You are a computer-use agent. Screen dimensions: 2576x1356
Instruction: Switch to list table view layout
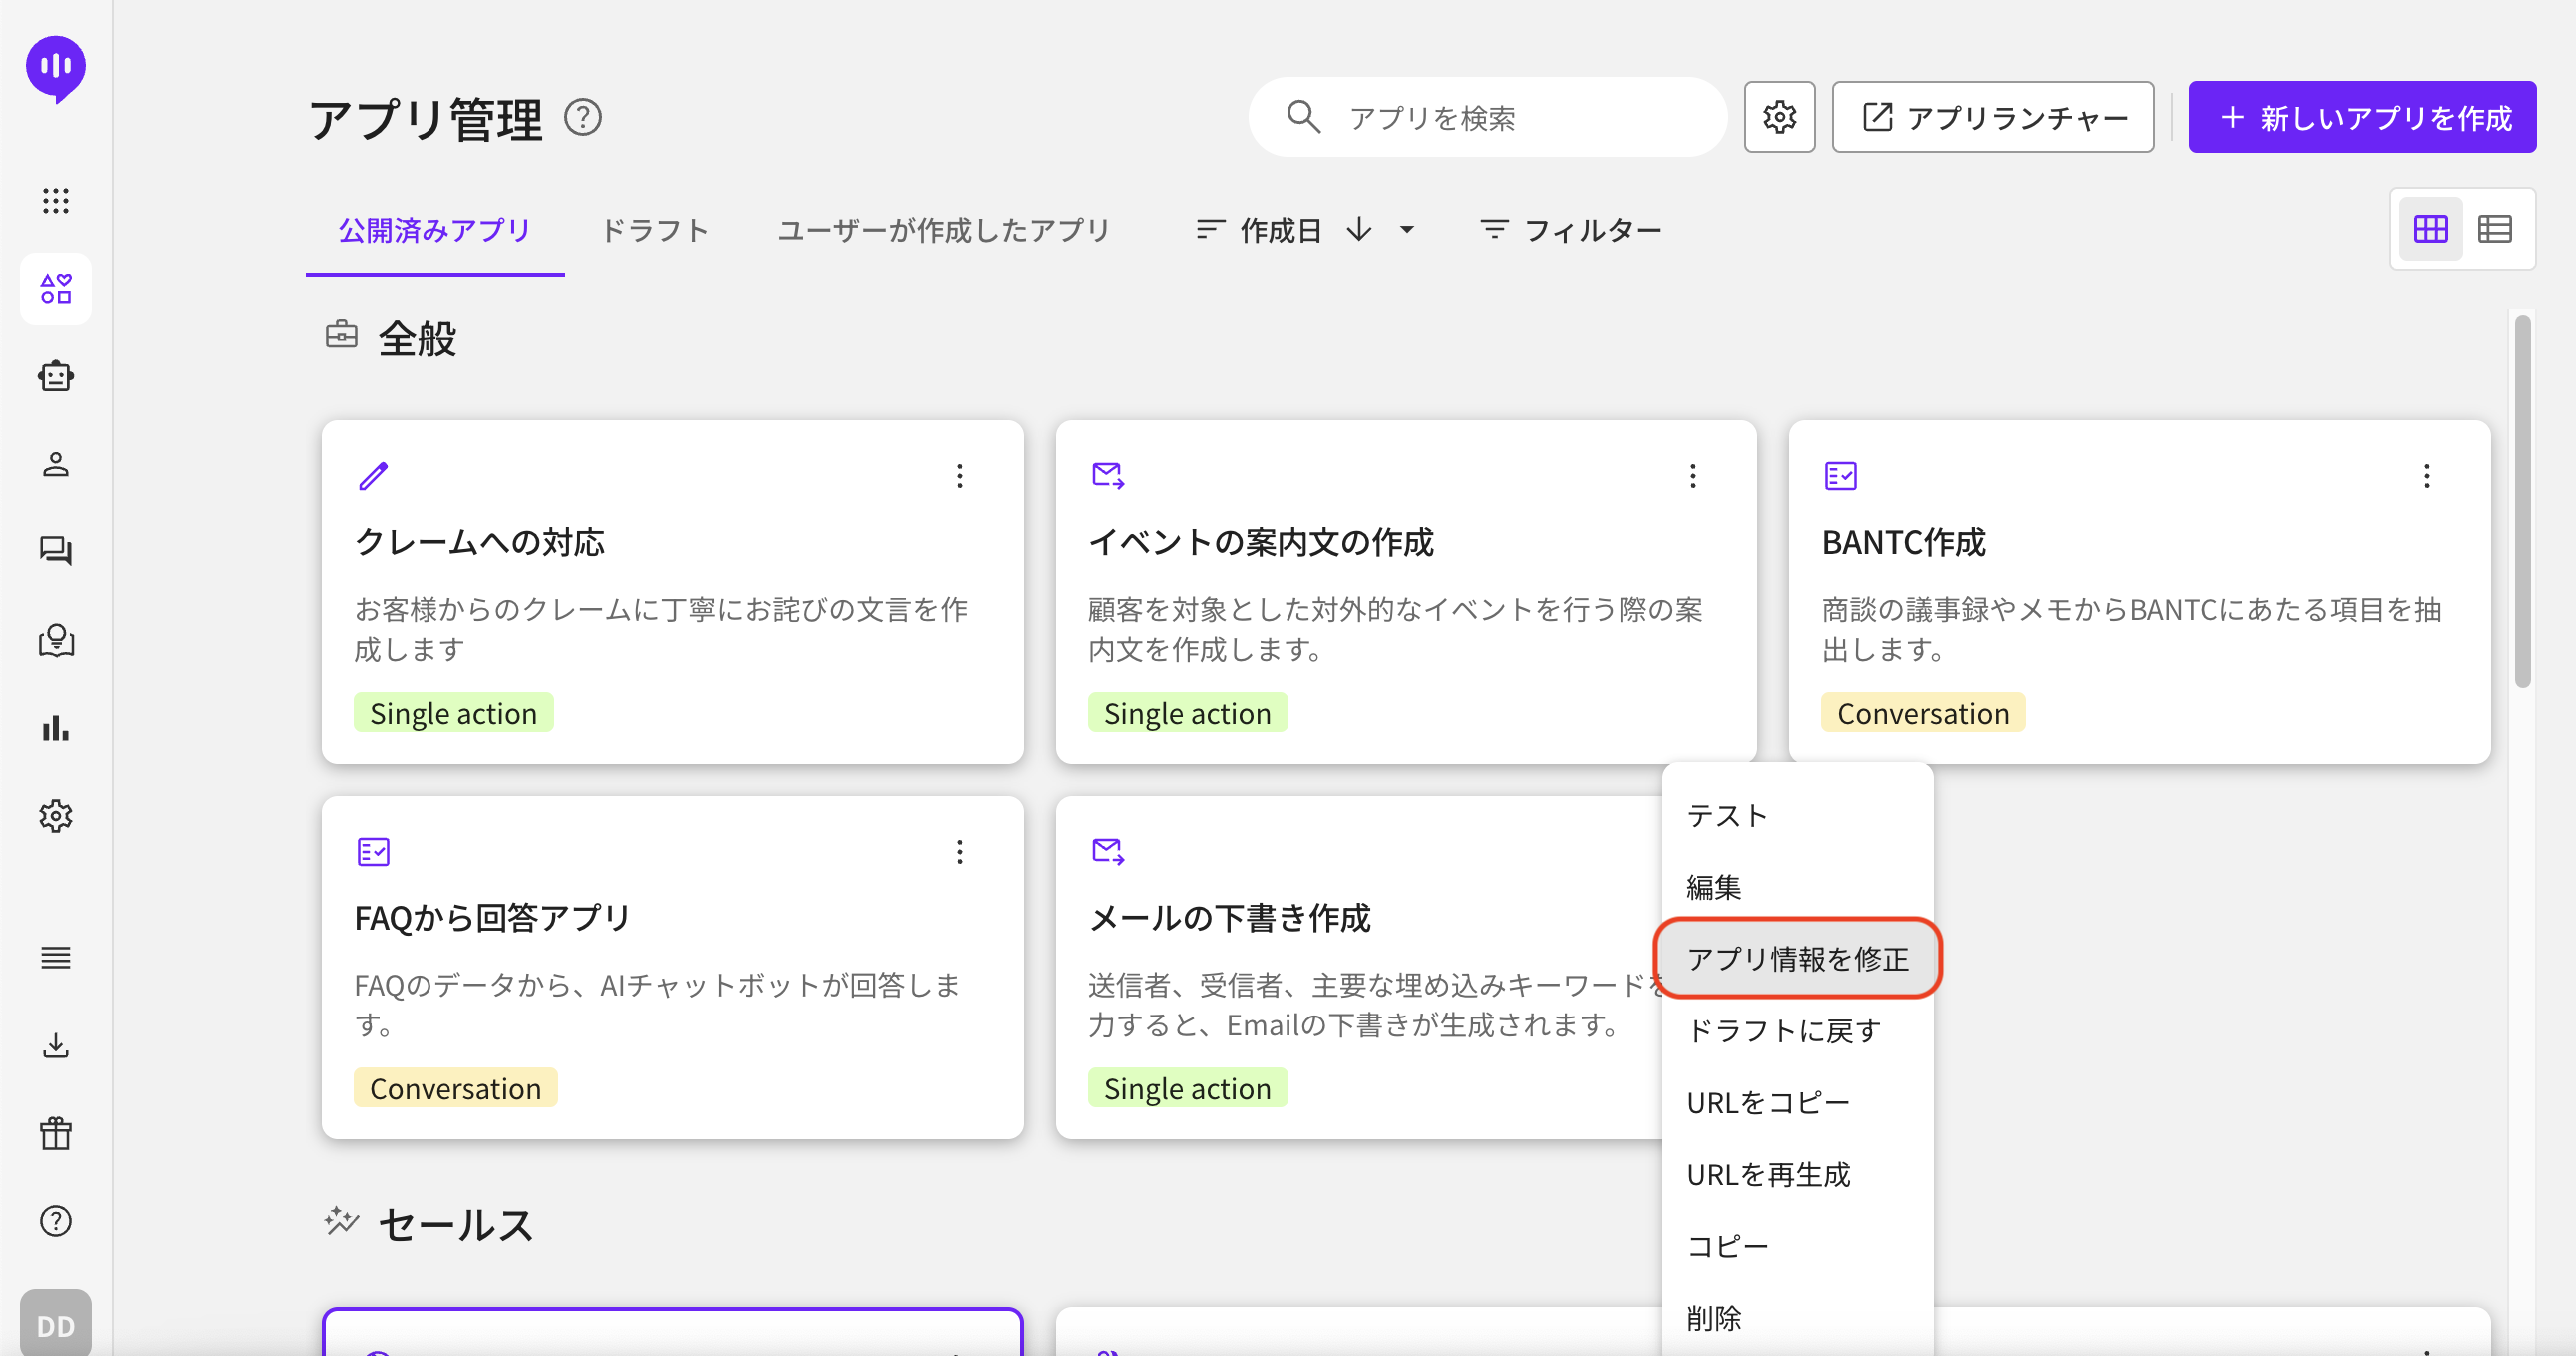pos(2494,229)
